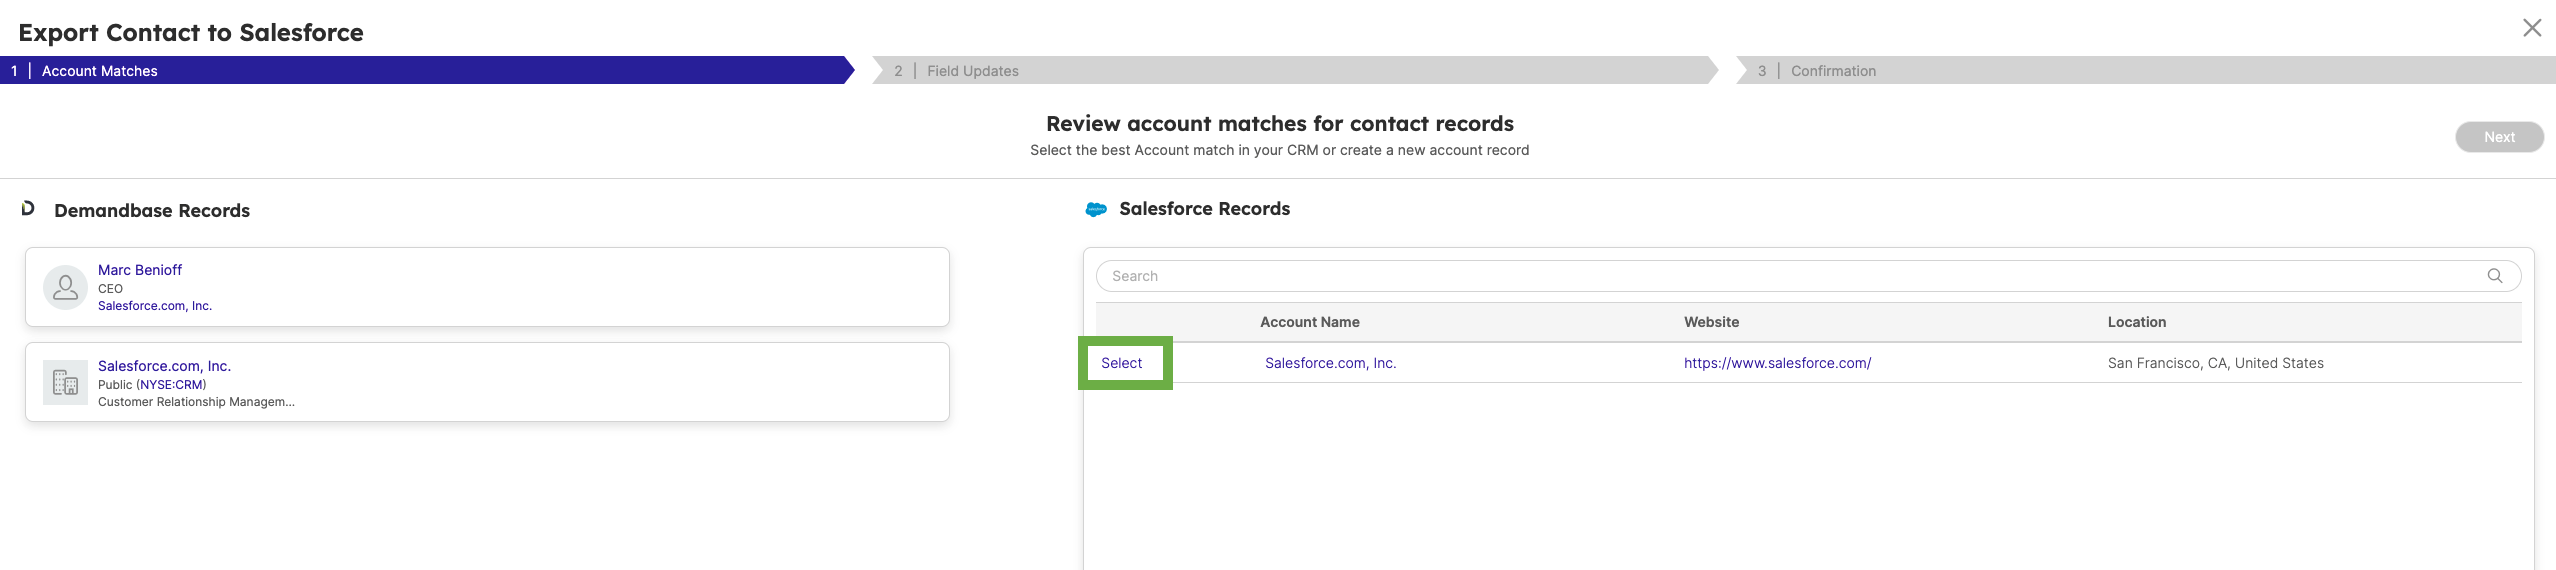Click the Salesforce.com company building icon
Screen dimensions: 2556x570
(65, 383)
